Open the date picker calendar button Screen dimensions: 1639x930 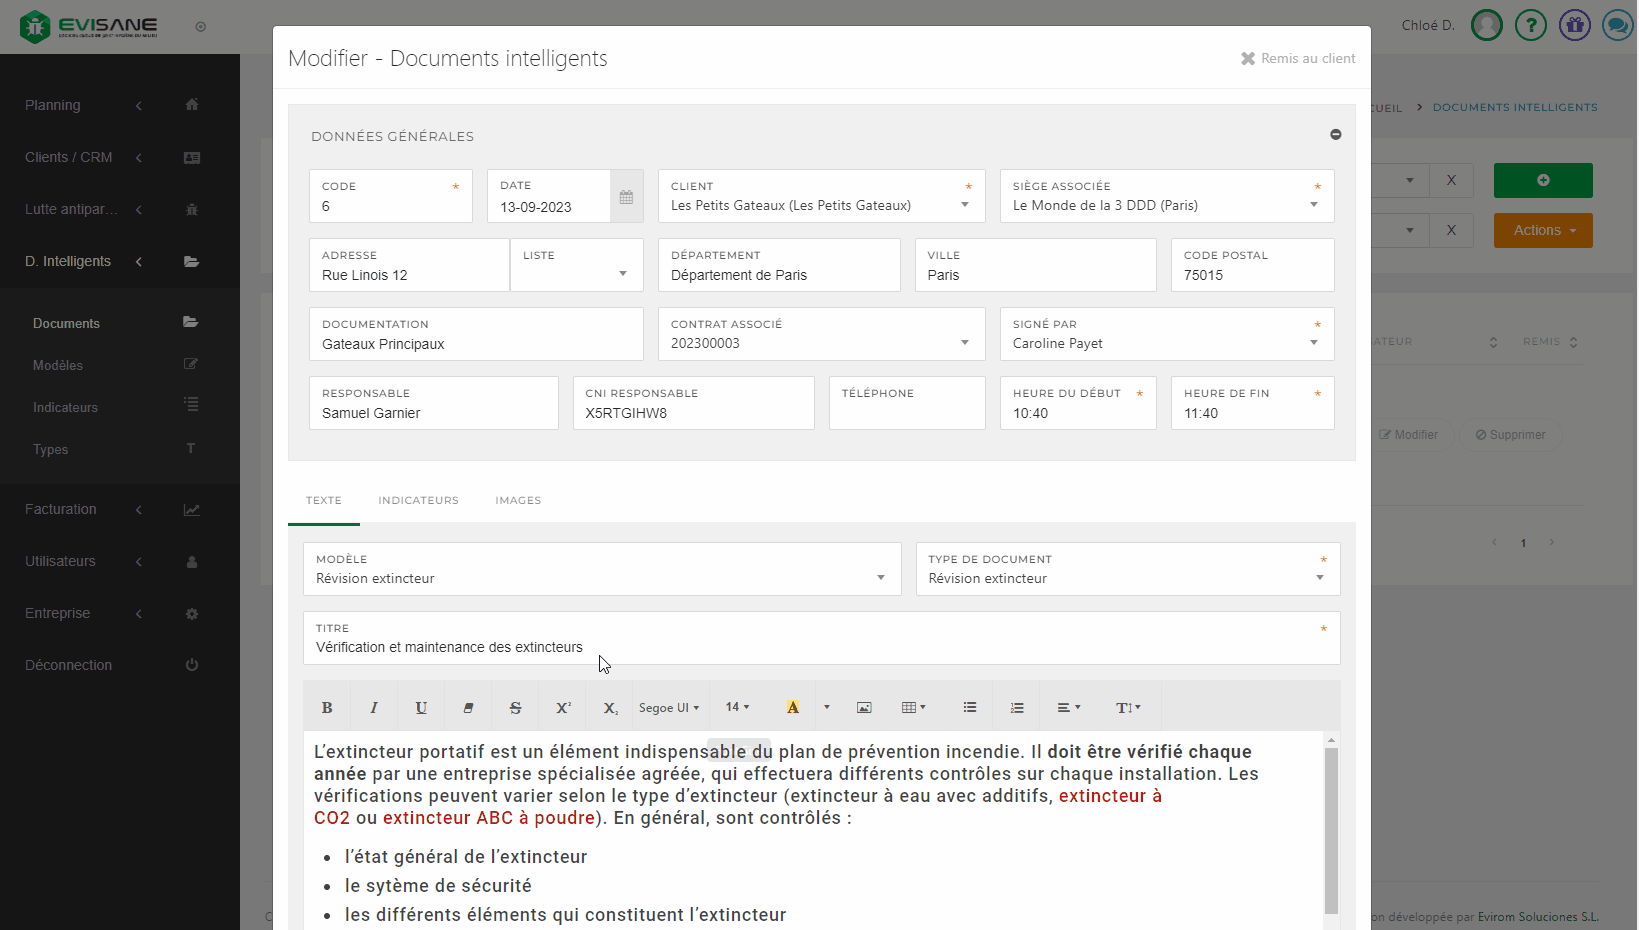[626, 197]
